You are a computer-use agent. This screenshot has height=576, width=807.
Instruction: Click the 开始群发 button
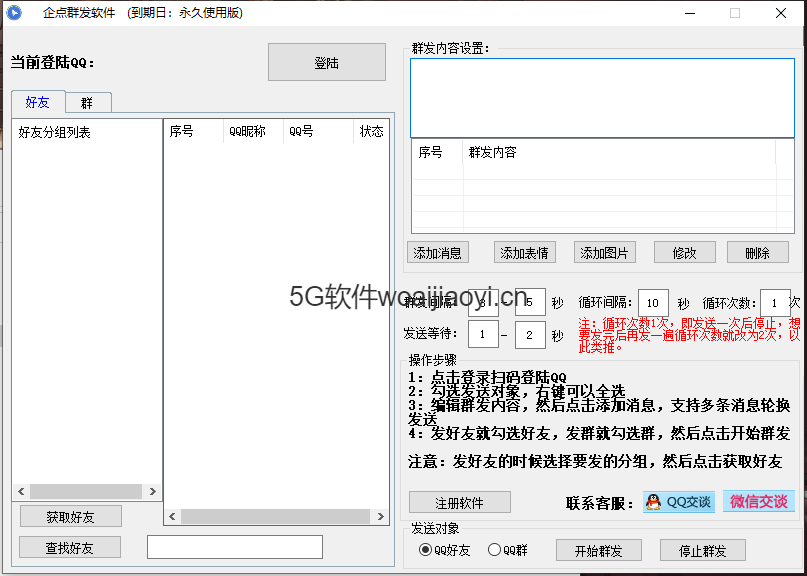click(x=599, y=550)
